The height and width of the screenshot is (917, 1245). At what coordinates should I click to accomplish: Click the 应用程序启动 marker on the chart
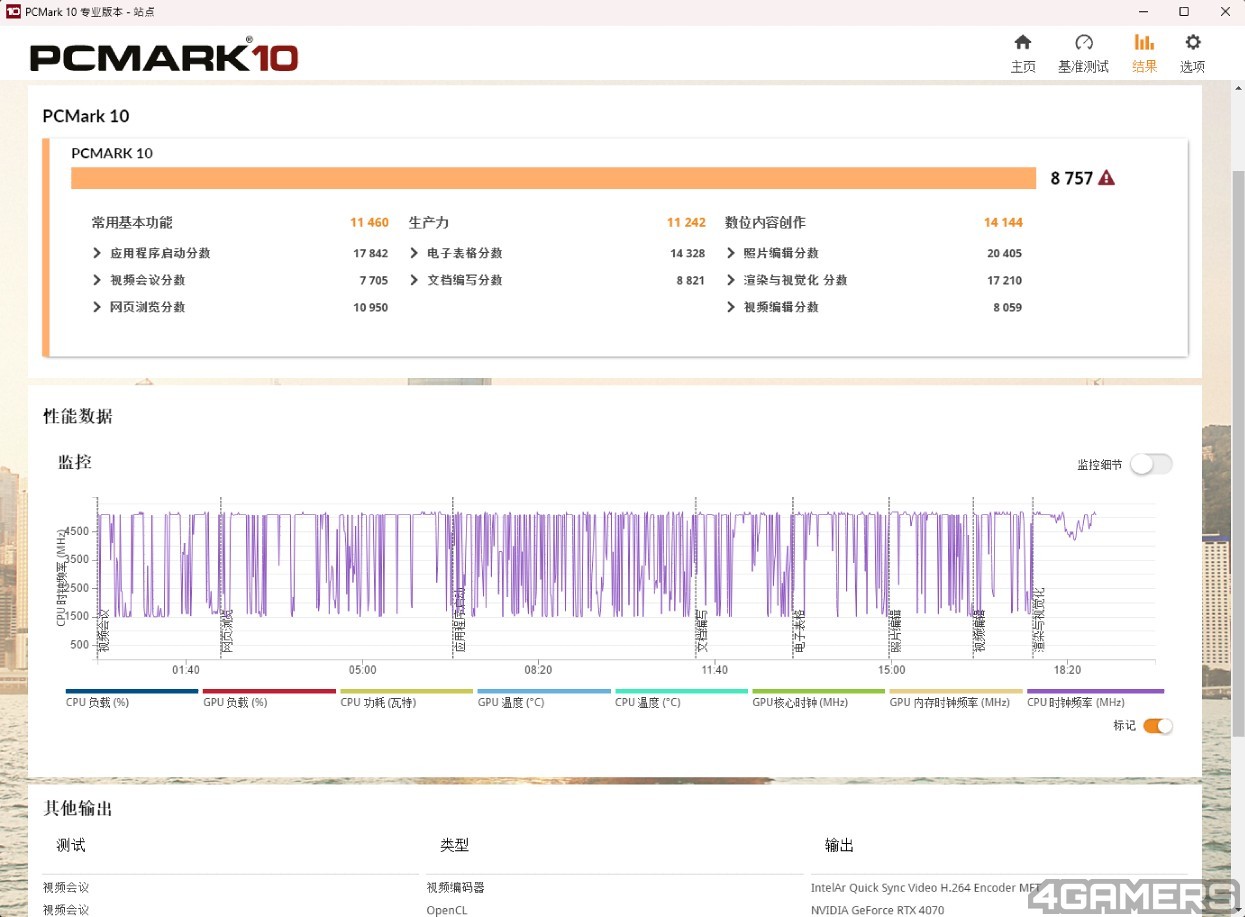coord(459,620)
